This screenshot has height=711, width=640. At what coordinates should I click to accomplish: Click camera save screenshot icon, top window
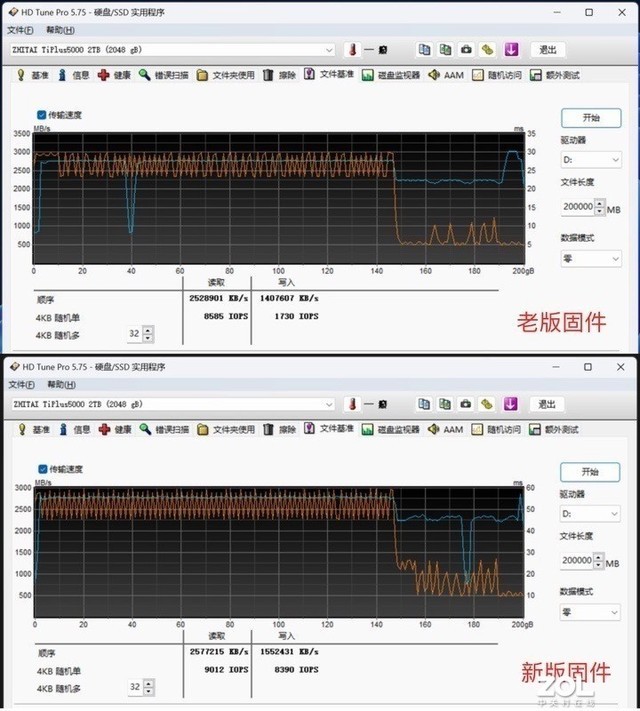point(466,49)
